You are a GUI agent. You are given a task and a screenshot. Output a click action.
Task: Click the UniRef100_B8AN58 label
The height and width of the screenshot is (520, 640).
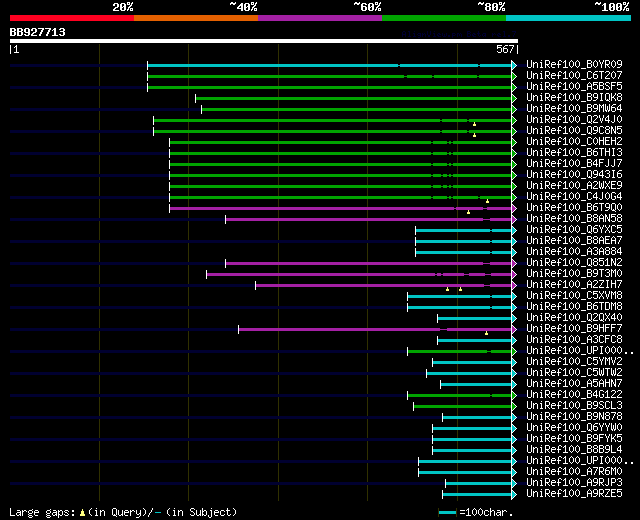(x=574, y=219)
